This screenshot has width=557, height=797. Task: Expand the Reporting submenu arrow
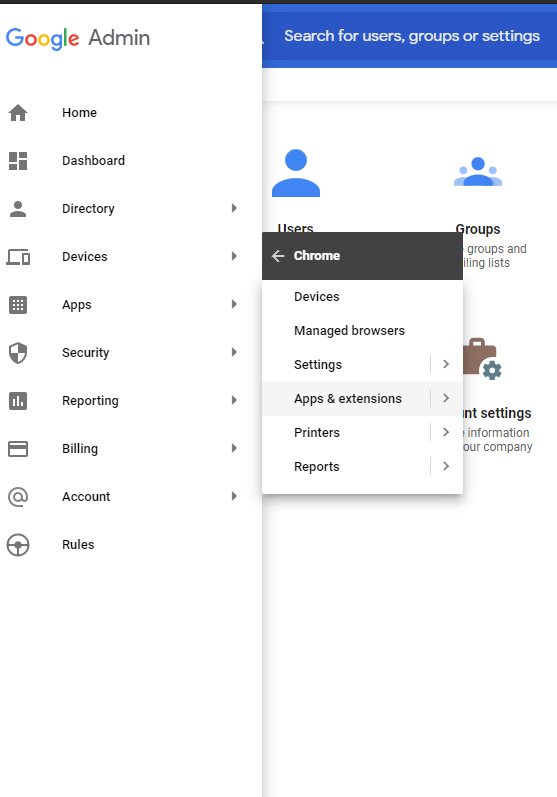coord(234,400)
